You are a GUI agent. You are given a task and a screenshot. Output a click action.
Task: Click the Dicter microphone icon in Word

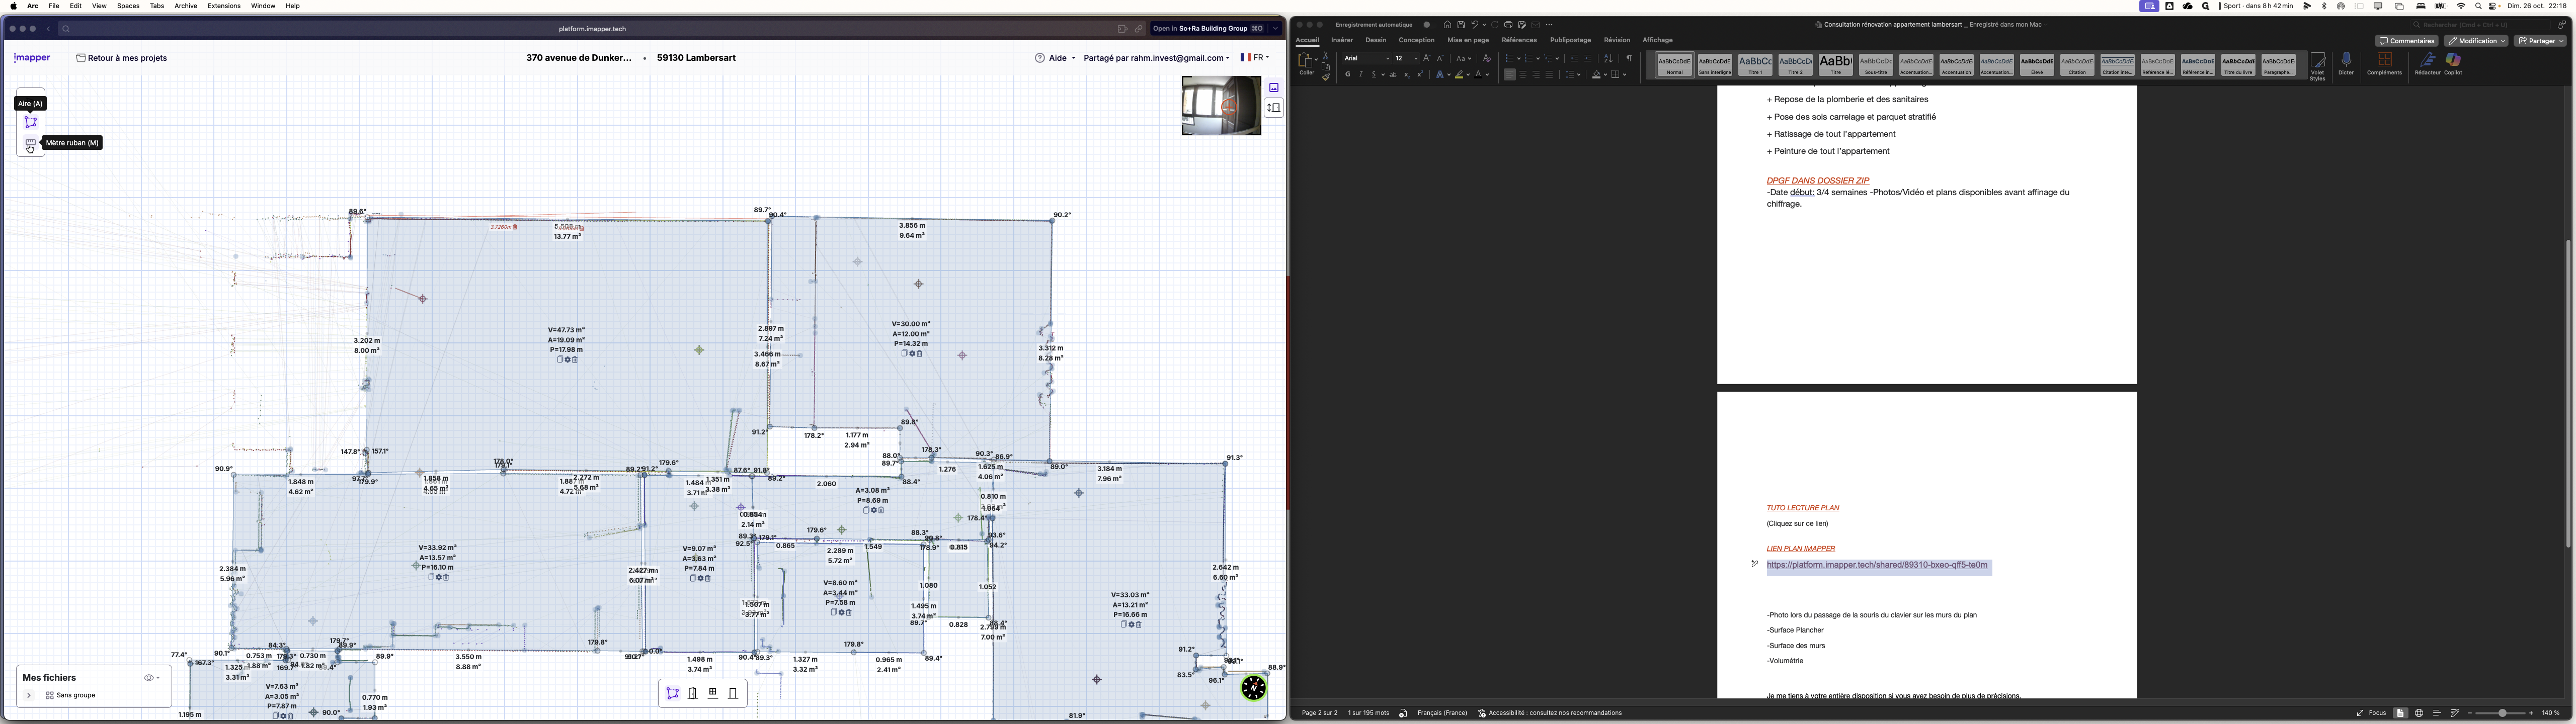(2346, 60)
